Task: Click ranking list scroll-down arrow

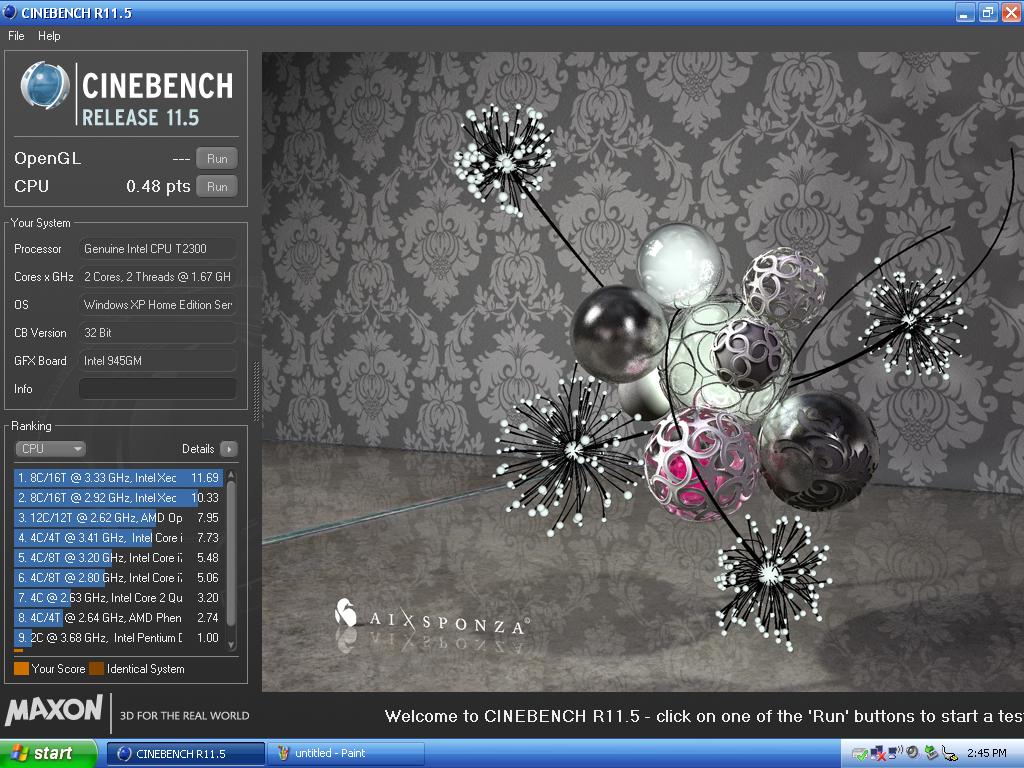Action: click(x=231, y=645)
